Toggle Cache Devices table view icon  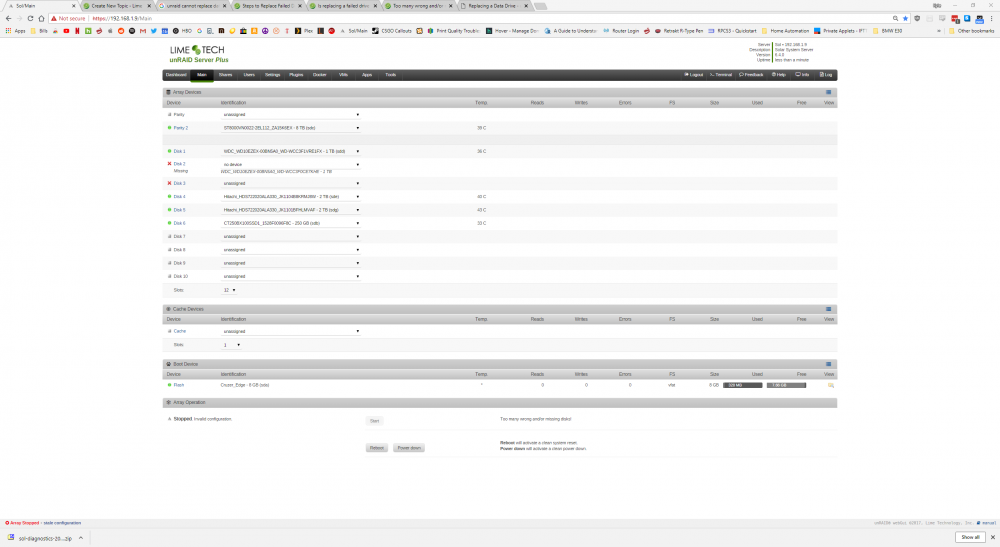828,309
